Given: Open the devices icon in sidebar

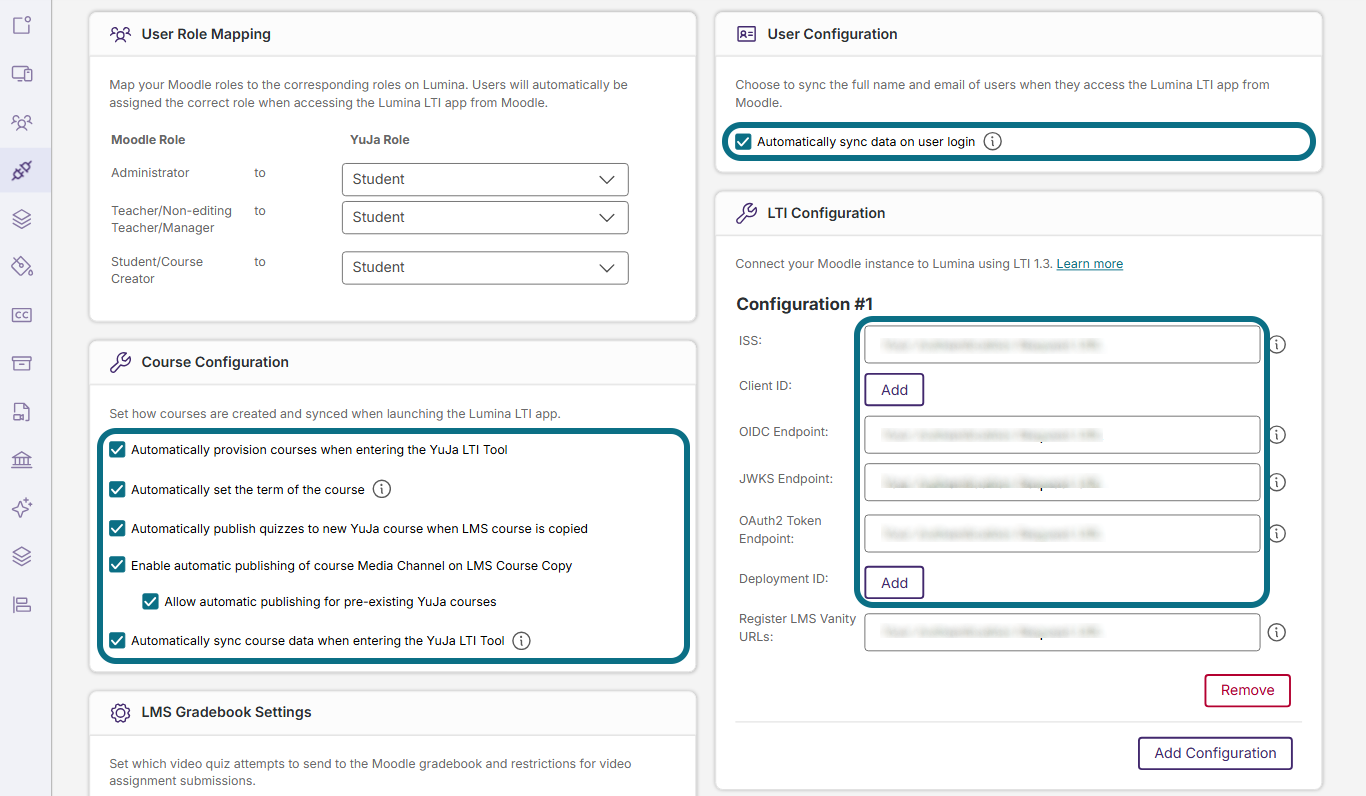Looking at the screenshot, I should 22,74.
